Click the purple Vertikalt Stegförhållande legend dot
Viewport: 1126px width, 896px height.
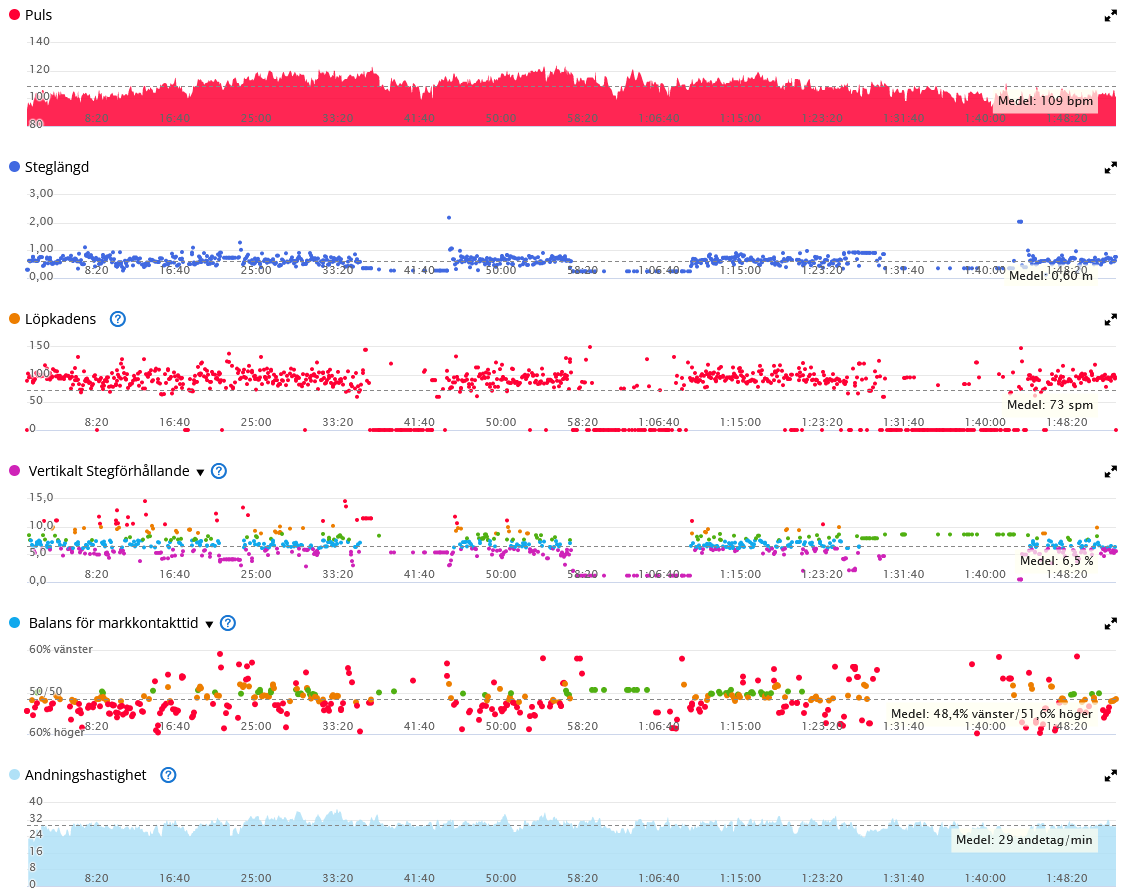point(14,471)
